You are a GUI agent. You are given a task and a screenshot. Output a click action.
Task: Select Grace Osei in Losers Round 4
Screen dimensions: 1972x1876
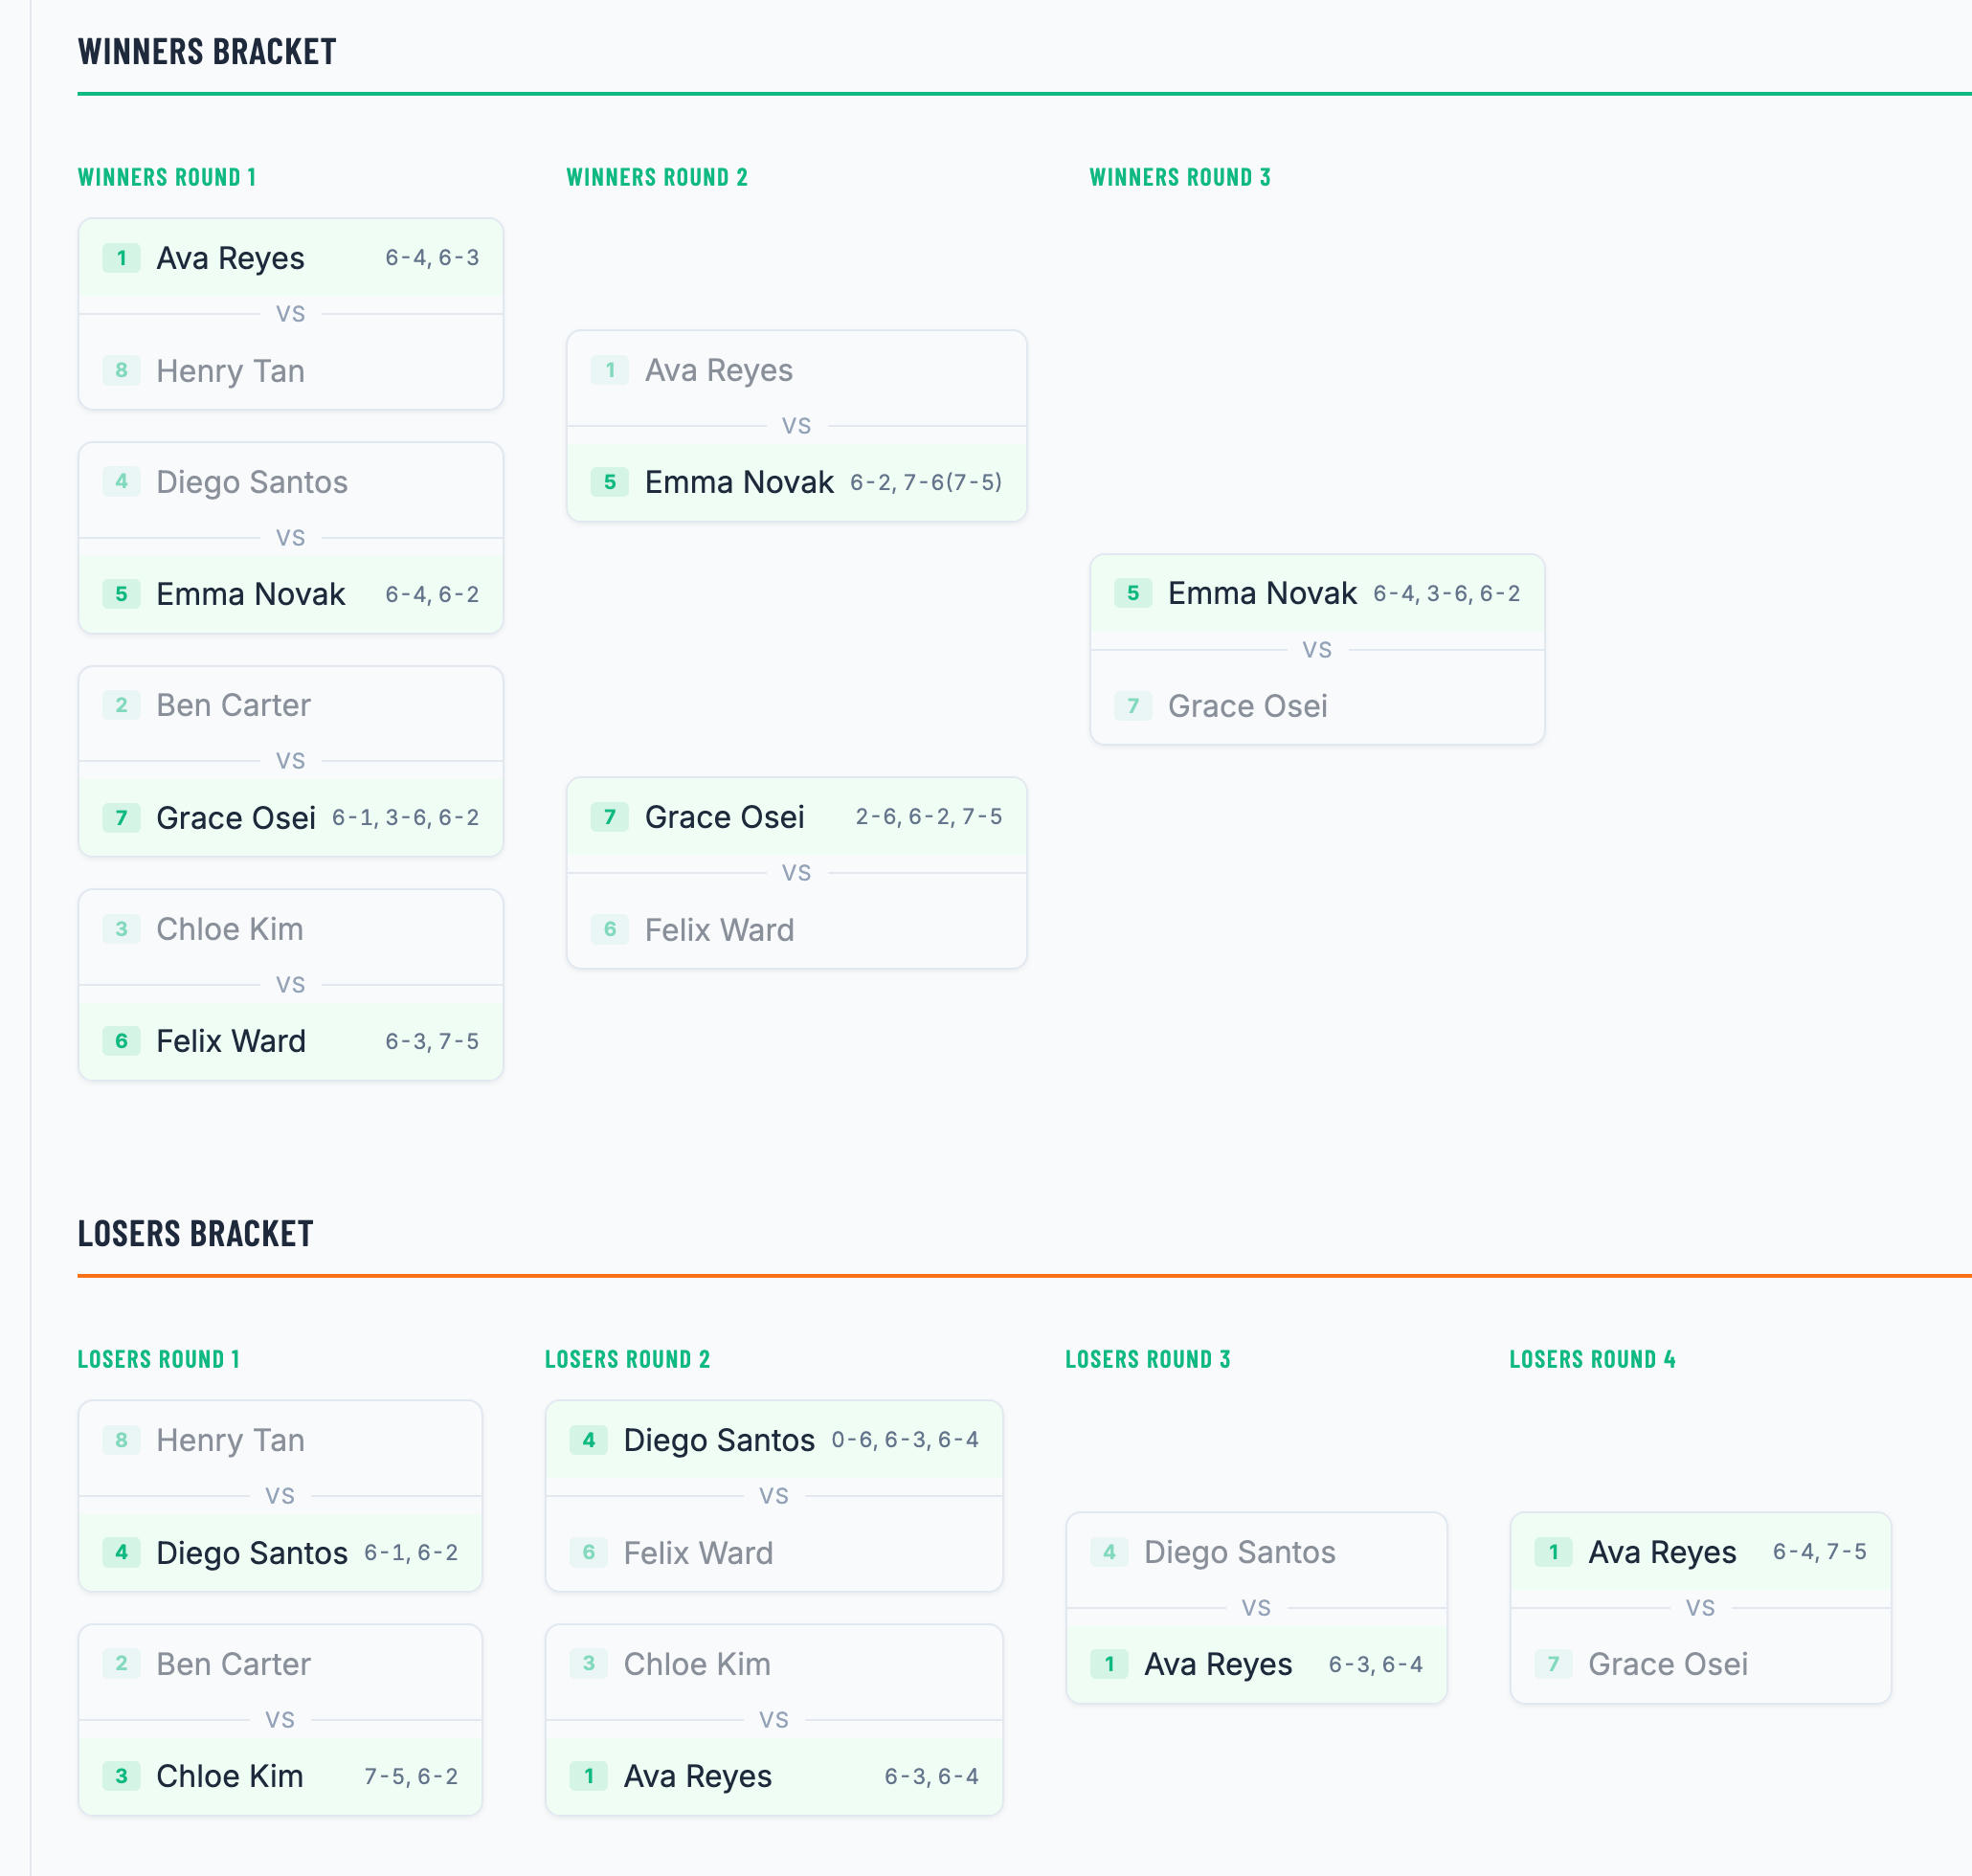point(1700,1664)
